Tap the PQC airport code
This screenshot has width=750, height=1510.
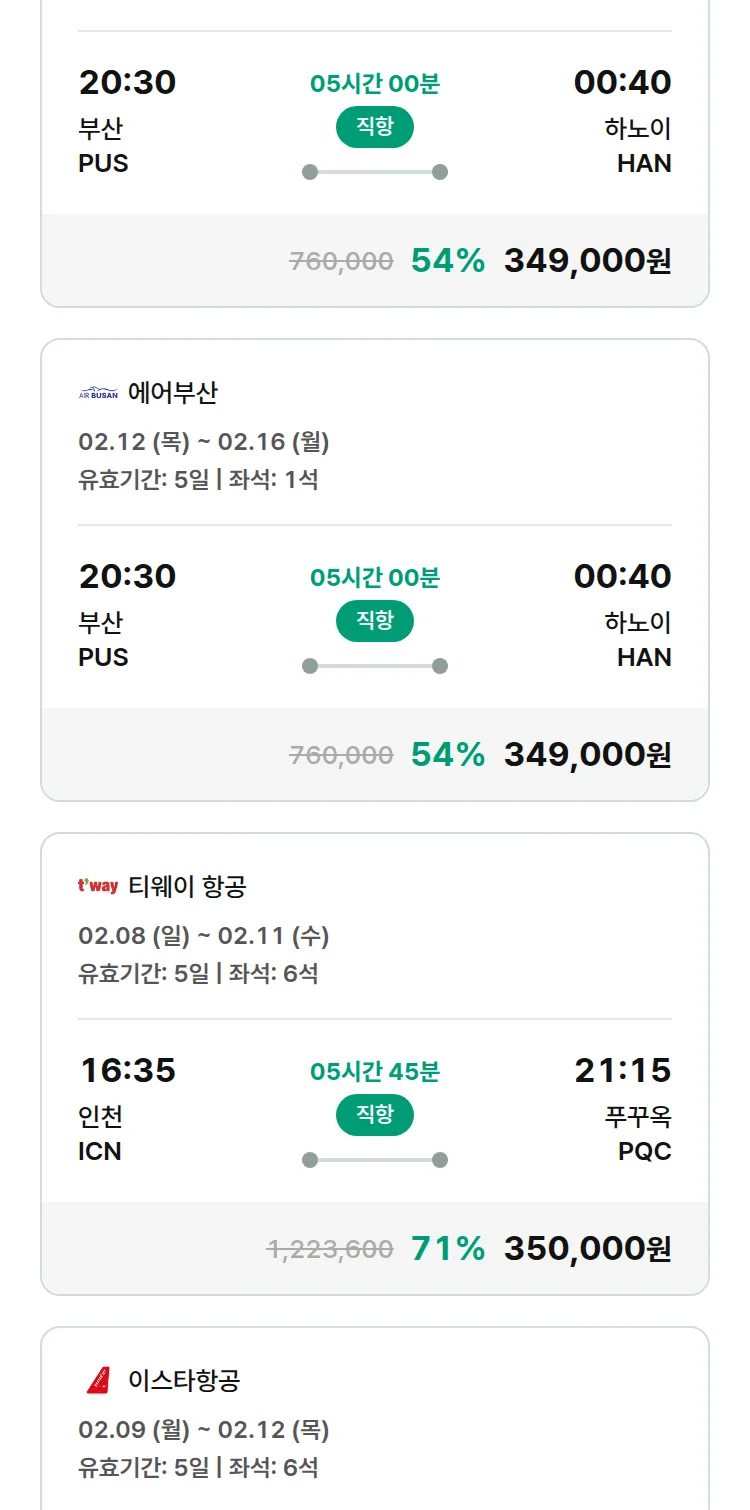(644, 1152)
